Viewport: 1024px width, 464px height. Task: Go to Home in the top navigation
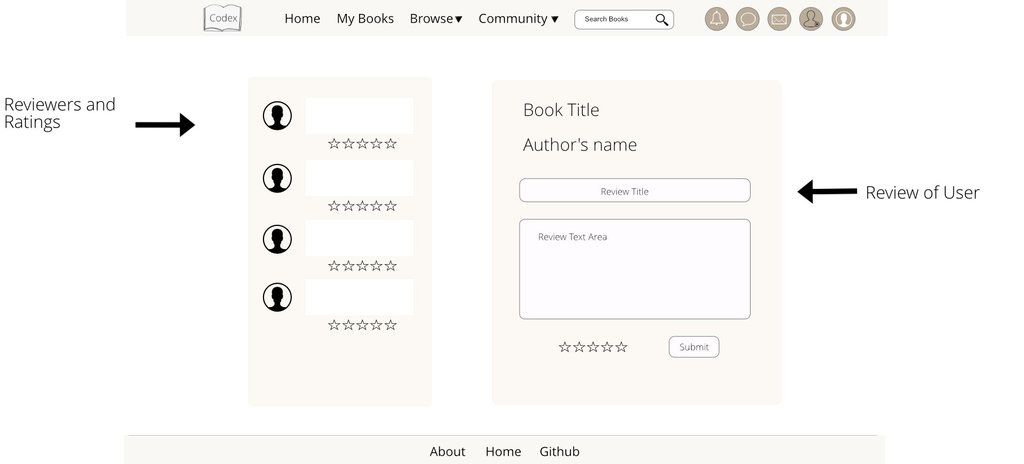click(x=302, y=19)
